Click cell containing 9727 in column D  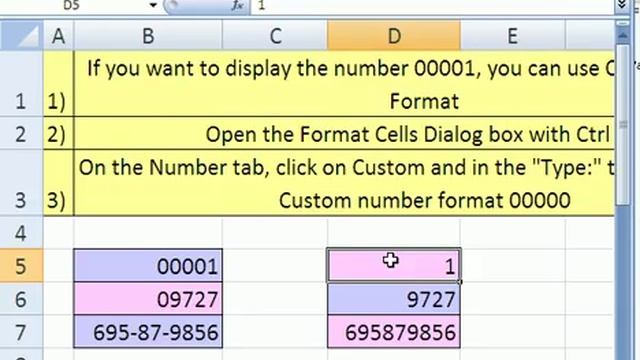coord(394,299)
